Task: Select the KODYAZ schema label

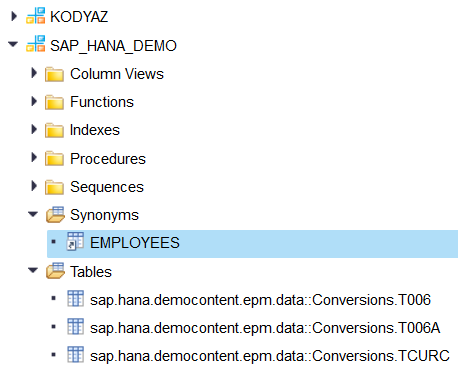Action: pyautogui.click(x=79, y=17)
